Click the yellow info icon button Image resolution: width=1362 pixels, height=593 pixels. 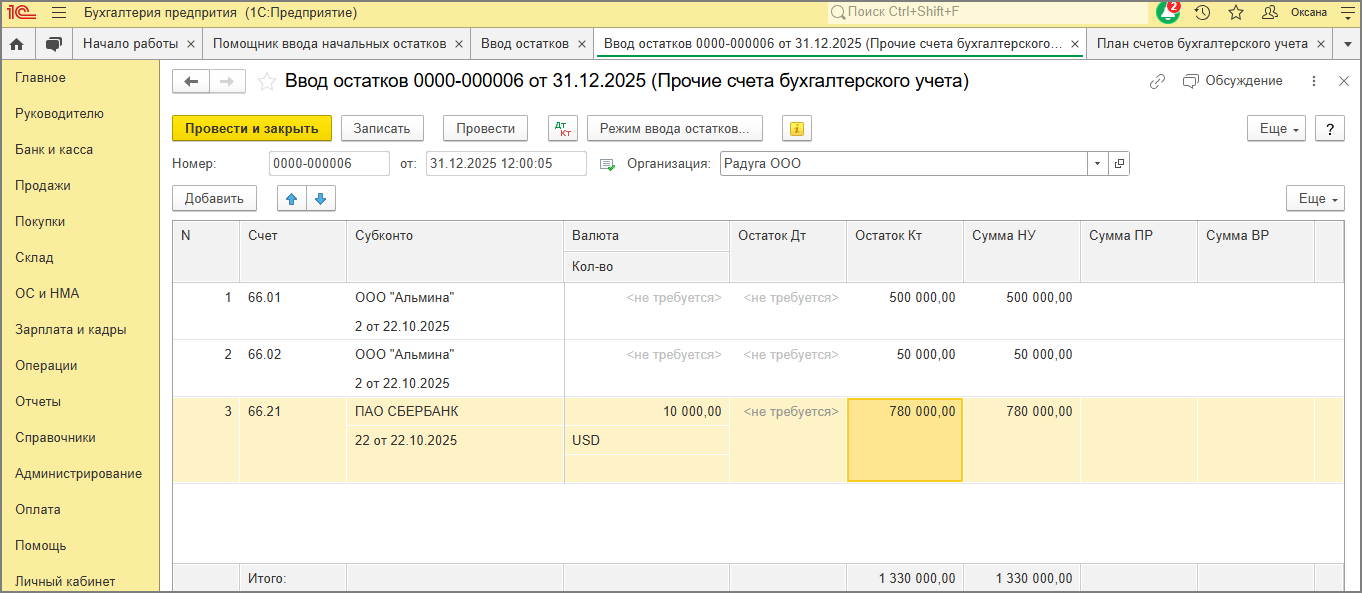tap(797, 128)
